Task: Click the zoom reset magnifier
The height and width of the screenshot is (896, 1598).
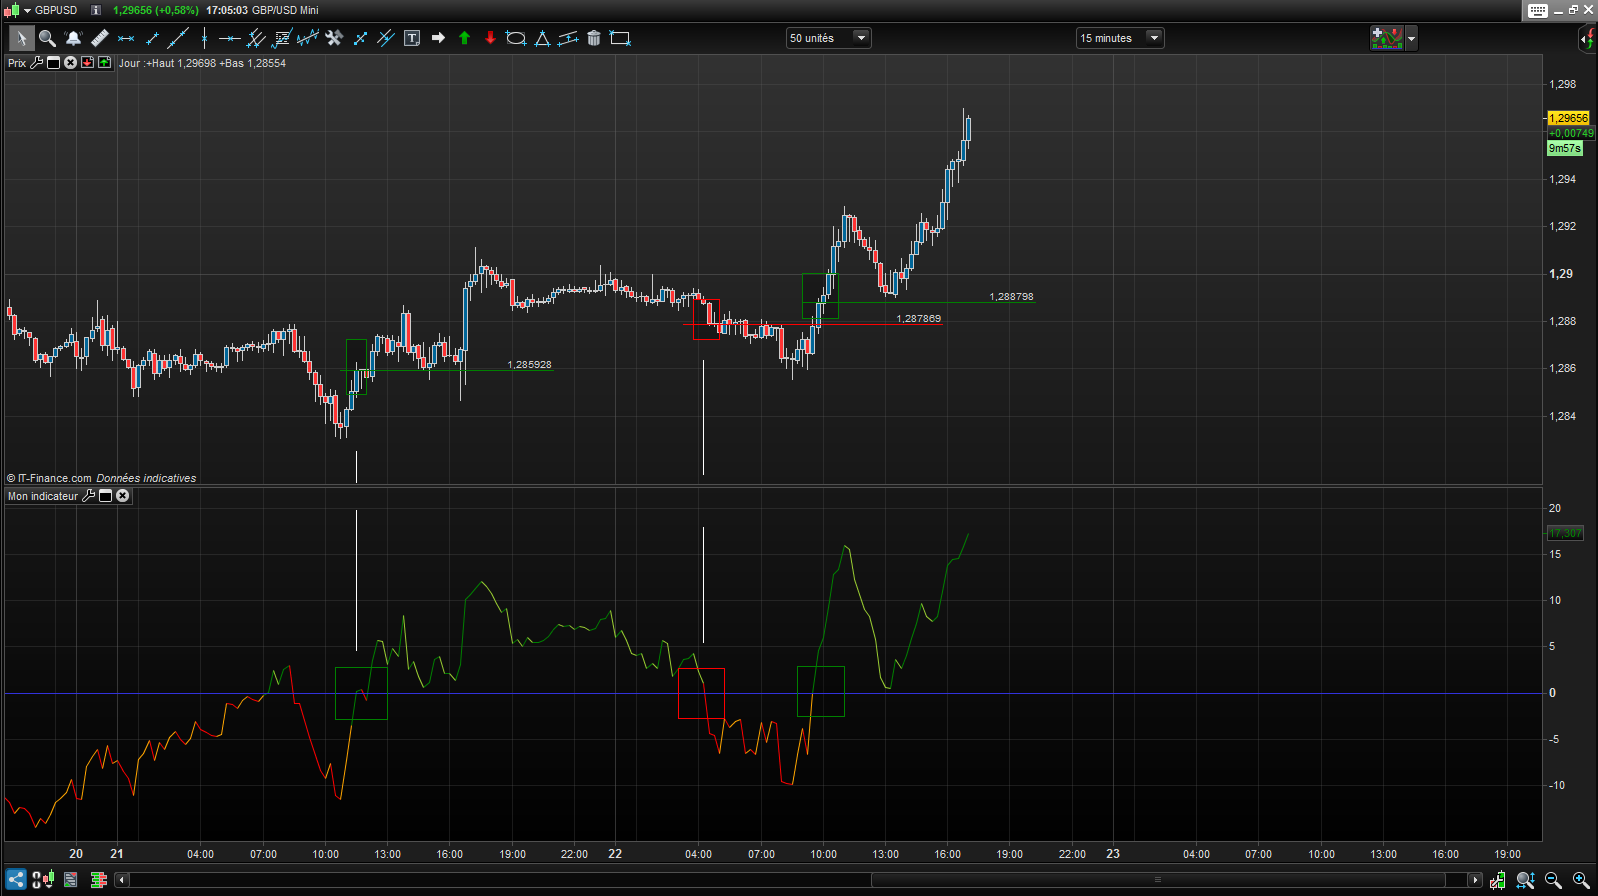Action: [1525, 880]
